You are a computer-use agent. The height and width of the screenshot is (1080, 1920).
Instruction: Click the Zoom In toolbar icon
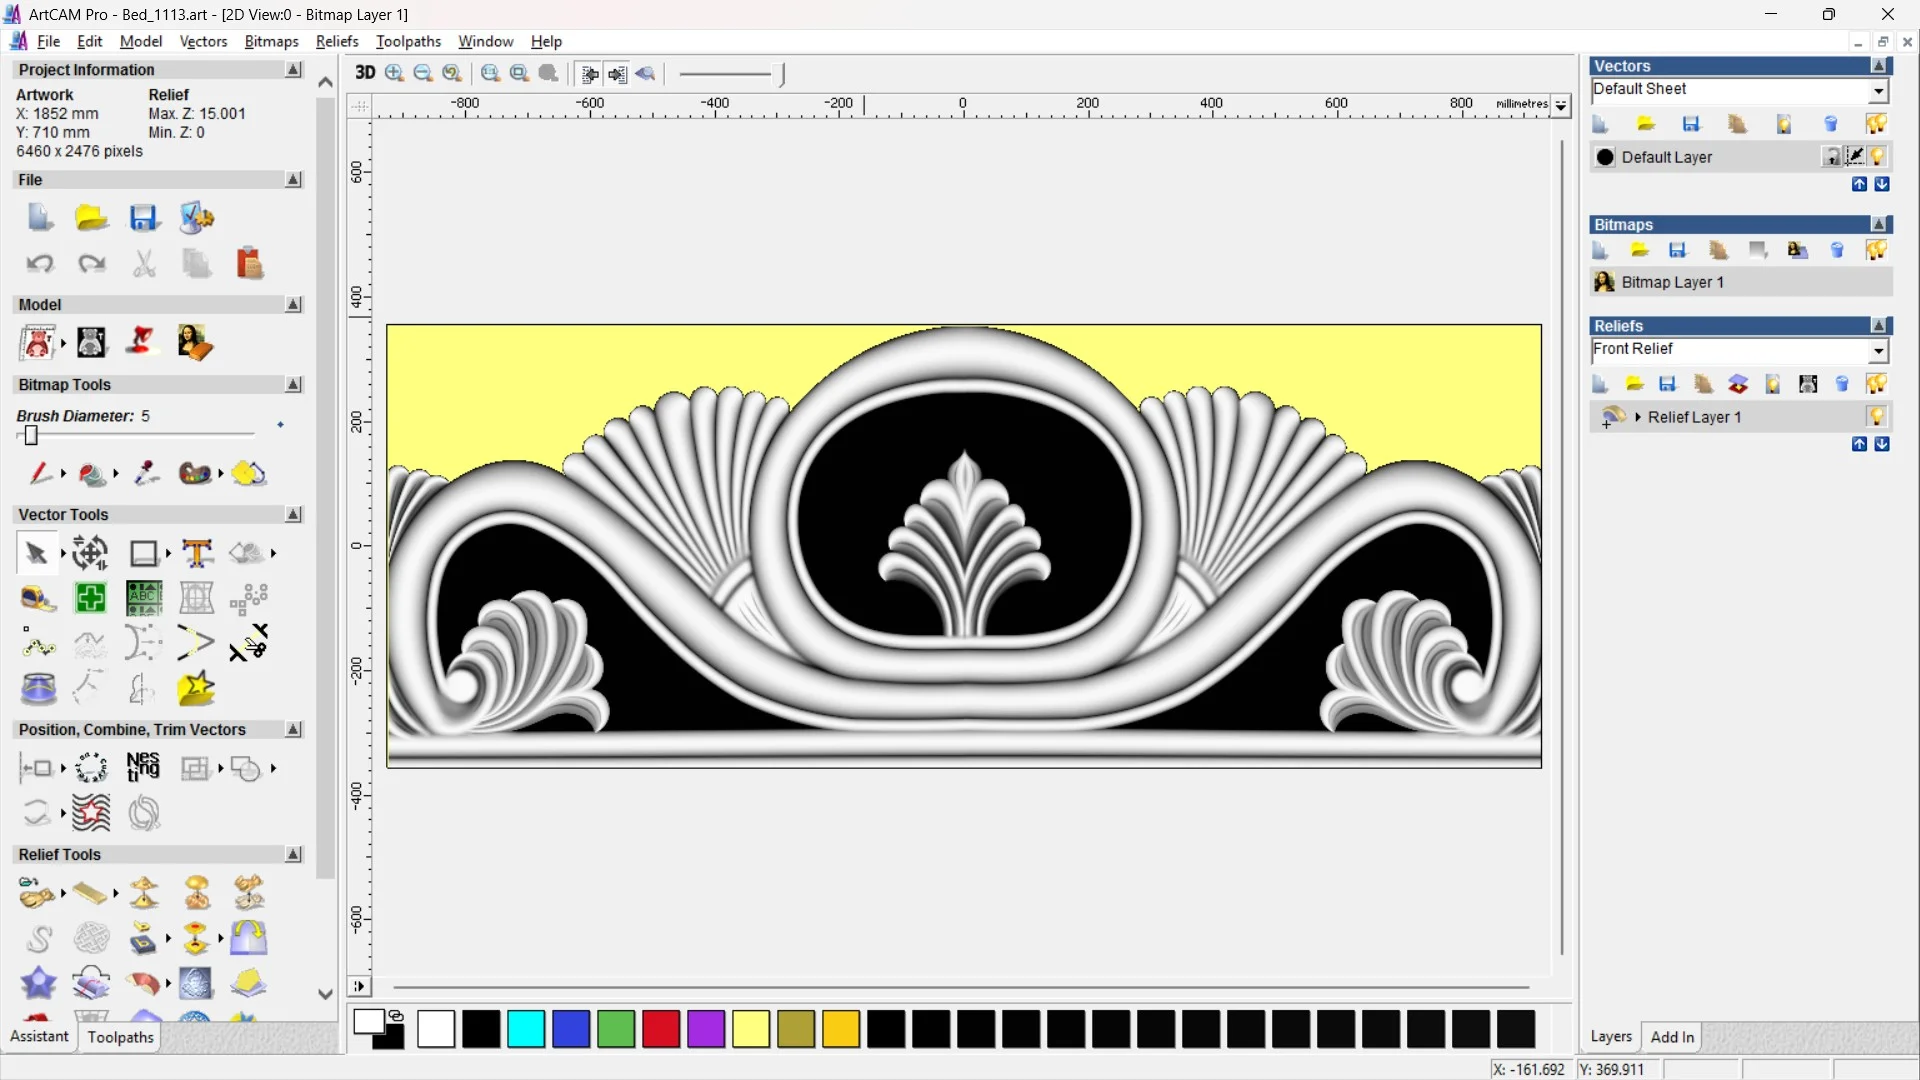point(395,73)
